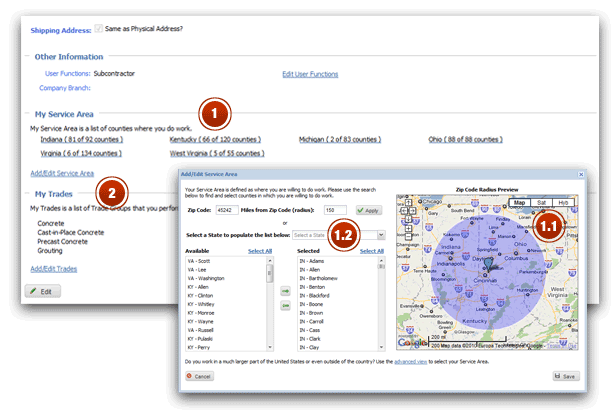Select VA - Scott in Available list
The image size is (616, 413).
click(x=226, y=261)
